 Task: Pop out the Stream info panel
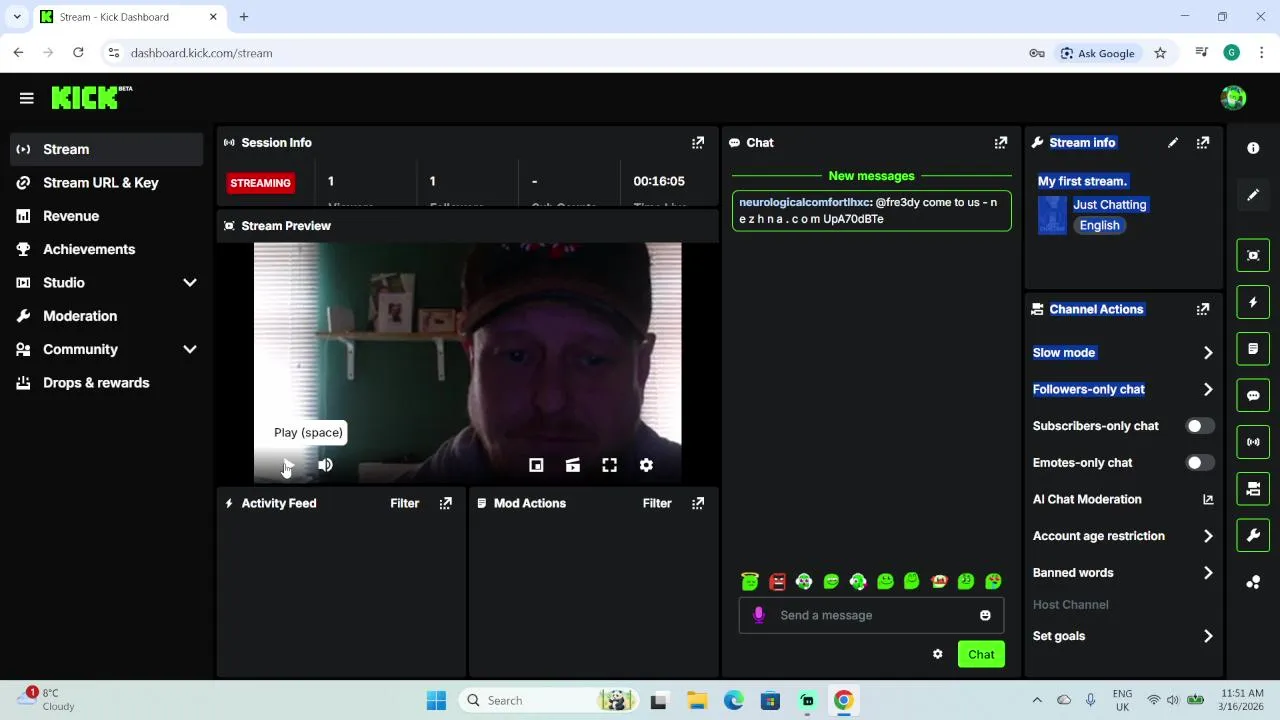pos(1203,143)
